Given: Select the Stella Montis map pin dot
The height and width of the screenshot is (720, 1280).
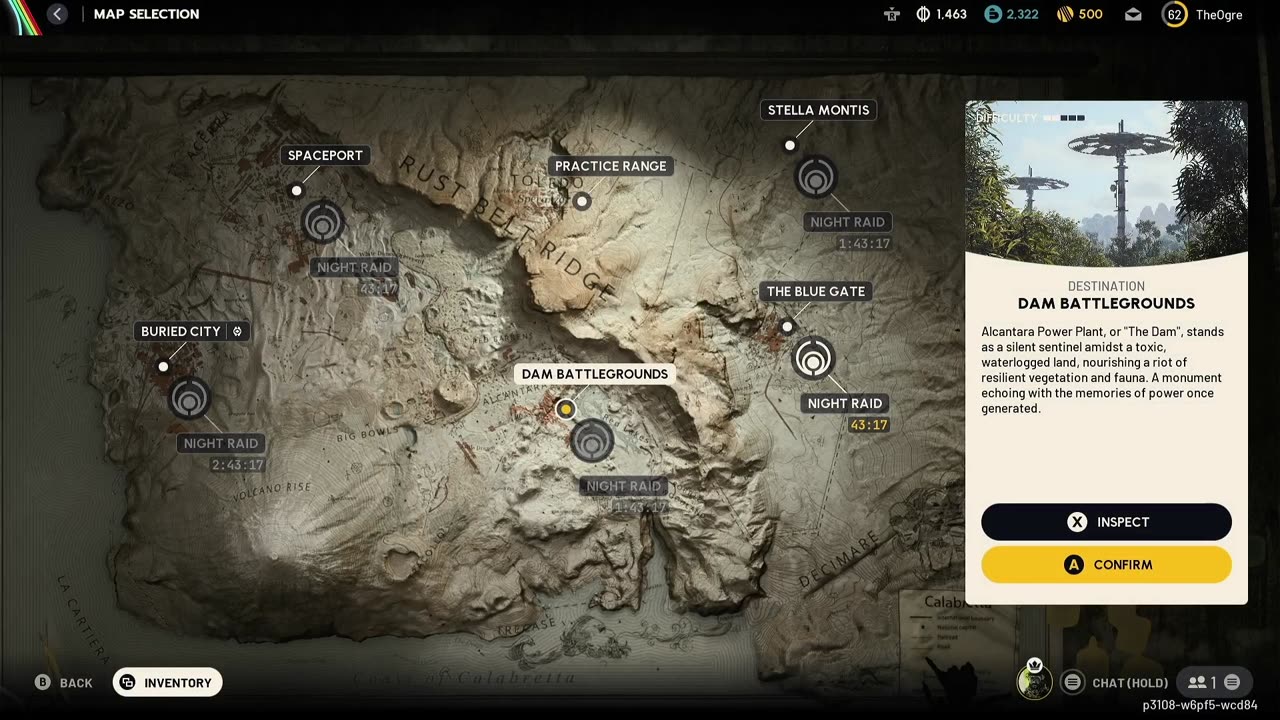Looking at the screenshot, I should click(x=790, y=145).
